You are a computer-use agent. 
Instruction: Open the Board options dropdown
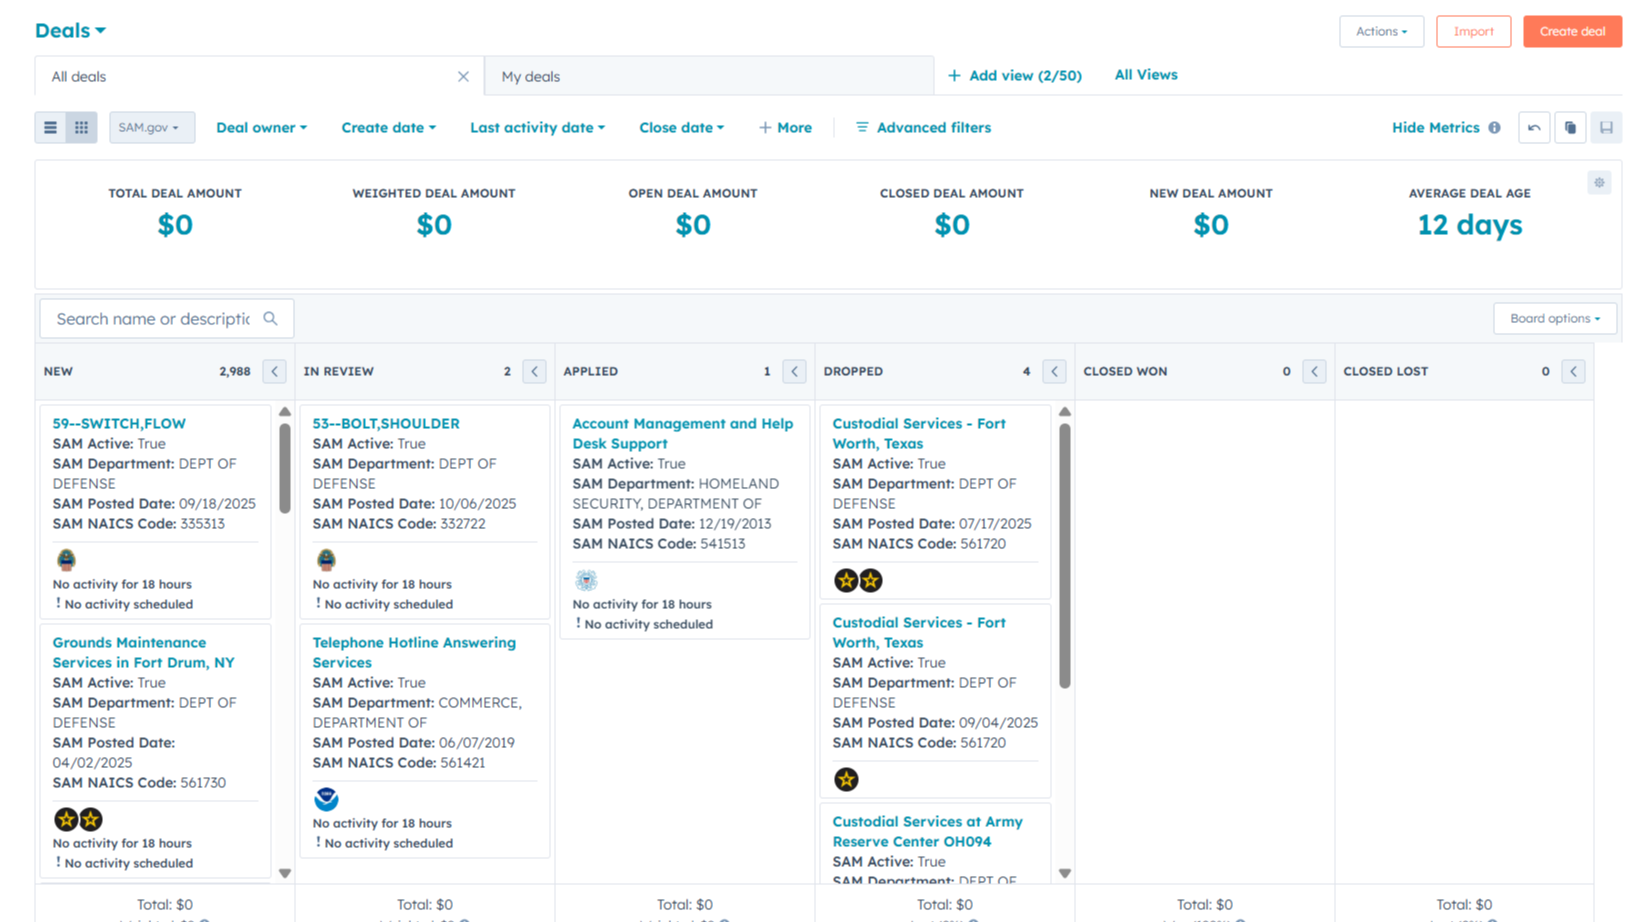coord(1554,318)
